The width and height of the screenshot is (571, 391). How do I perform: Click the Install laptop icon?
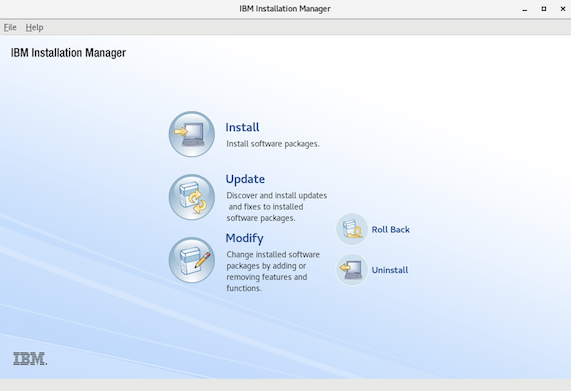(192, 134)
